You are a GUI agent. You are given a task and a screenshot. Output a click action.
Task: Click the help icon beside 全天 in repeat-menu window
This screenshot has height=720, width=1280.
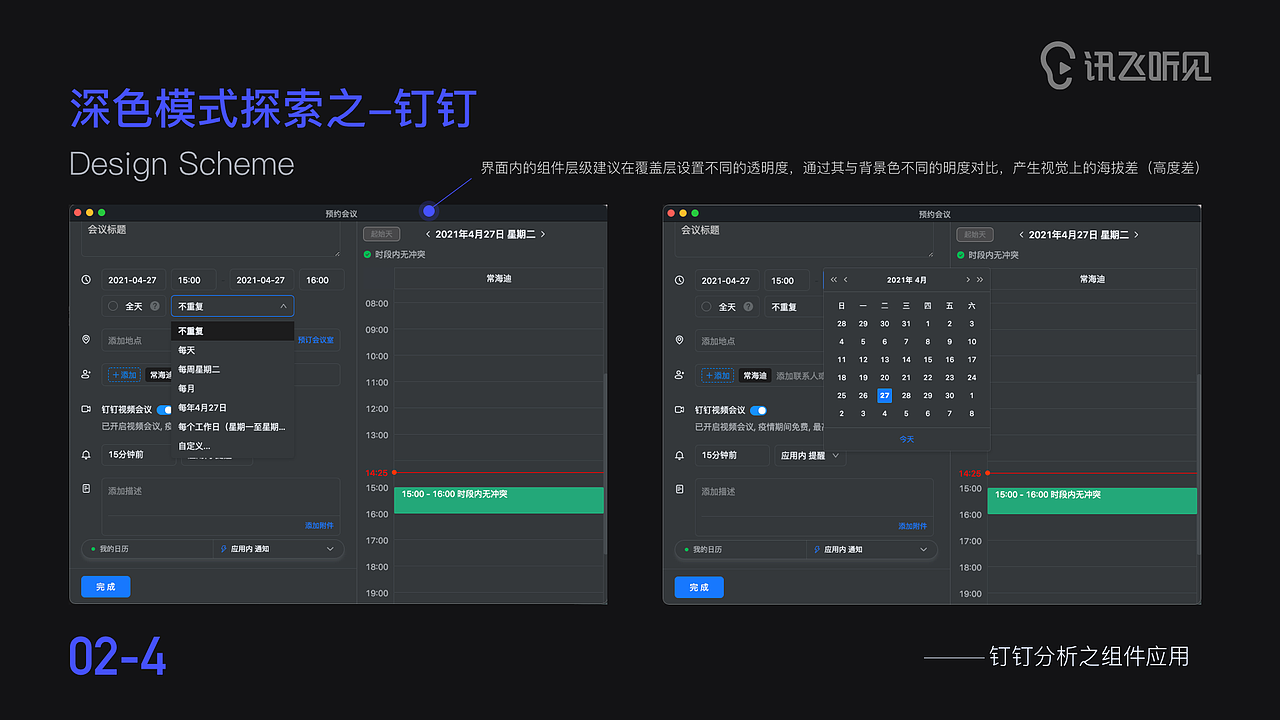pos(155,306)
